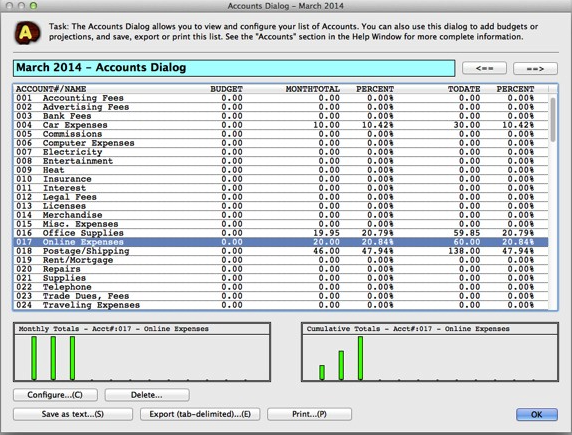Viewport: 572px width, 435px height.
Task: Select the 016 Office Supplies row
Action: 281,233
